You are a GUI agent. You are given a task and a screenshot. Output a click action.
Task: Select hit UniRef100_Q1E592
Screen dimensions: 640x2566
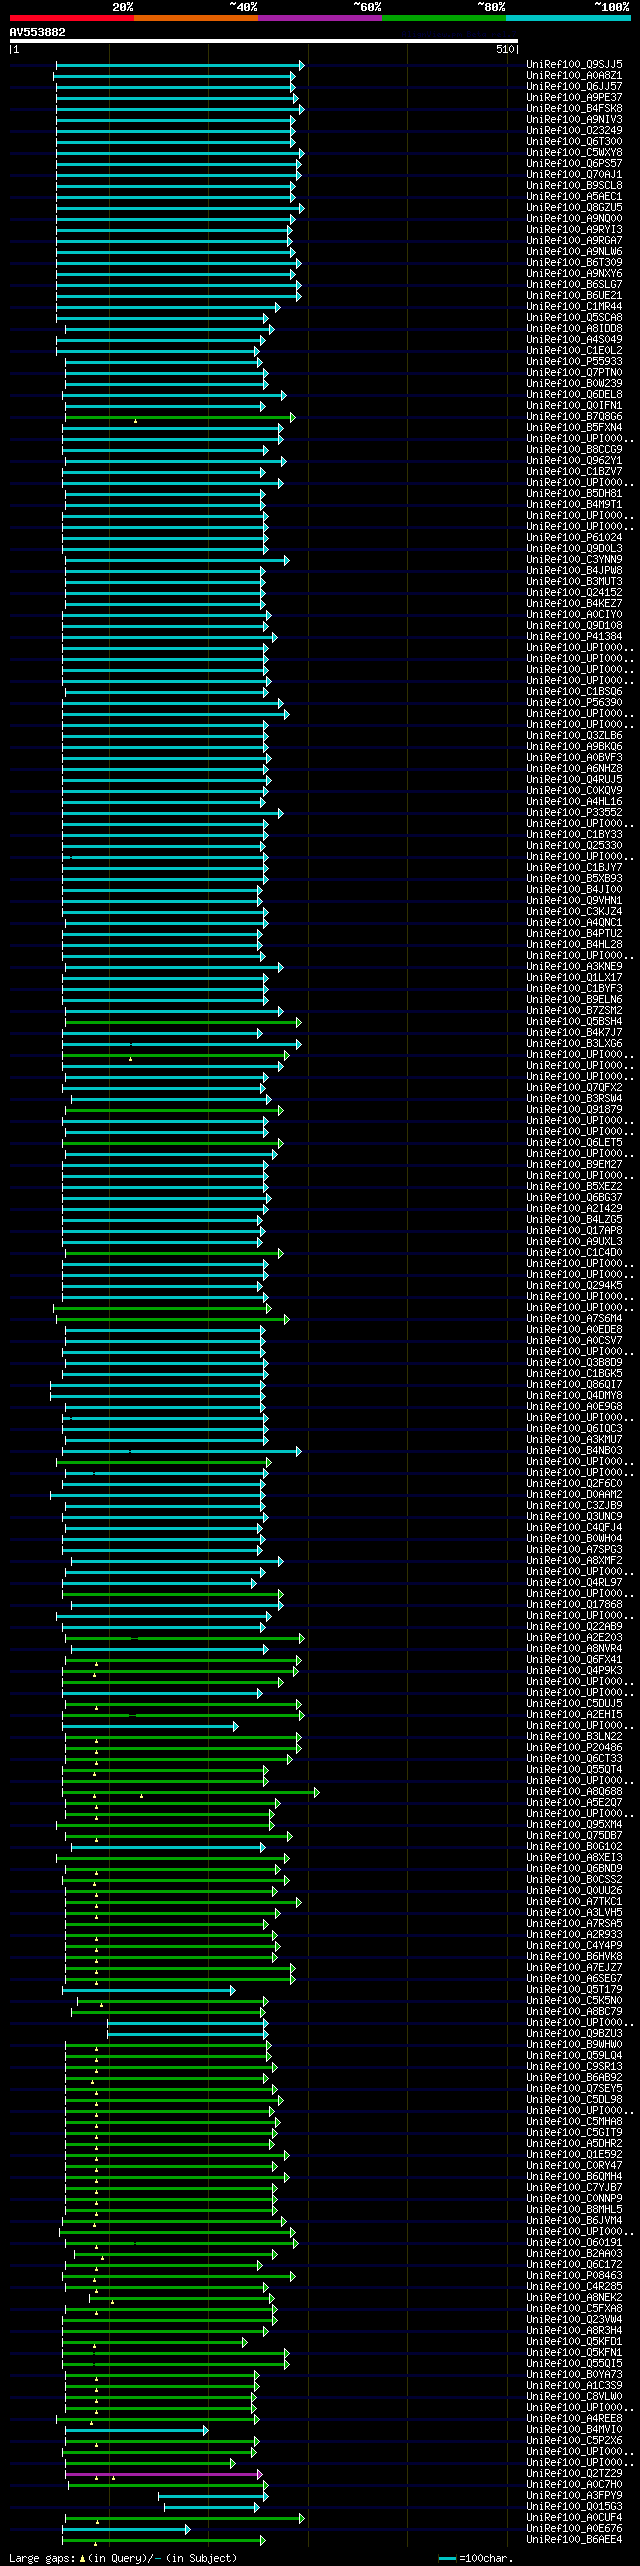click(x=574, y=2155)
